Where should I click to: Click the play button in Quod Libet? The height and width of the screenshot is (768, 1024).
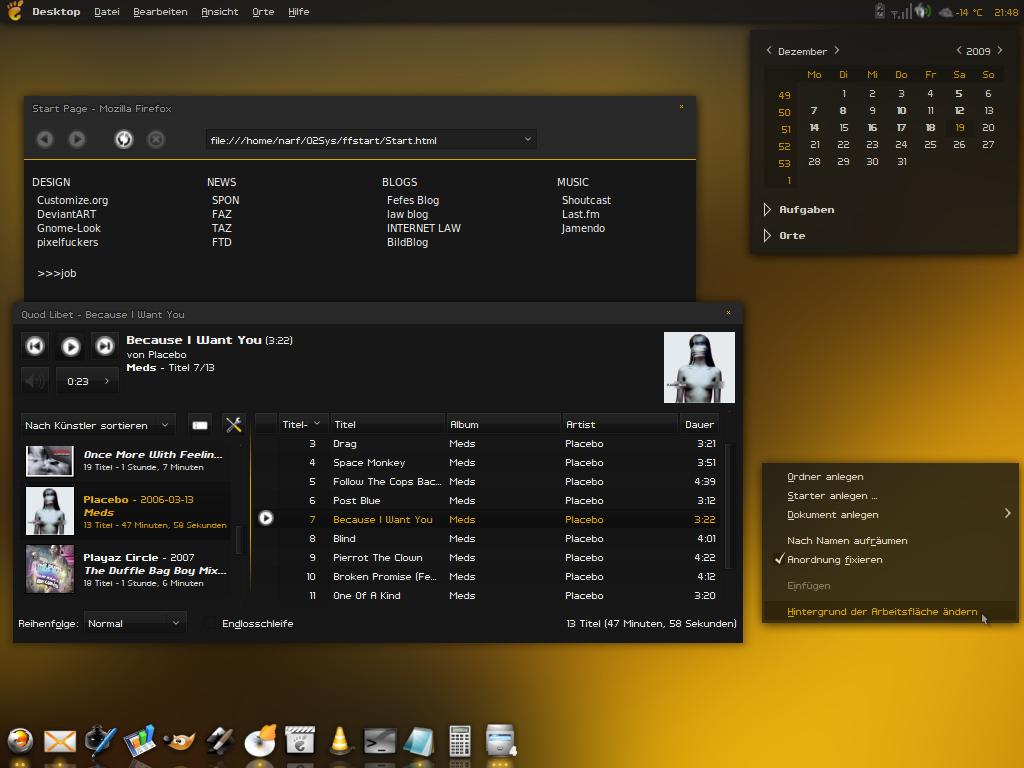coord(71,345)
